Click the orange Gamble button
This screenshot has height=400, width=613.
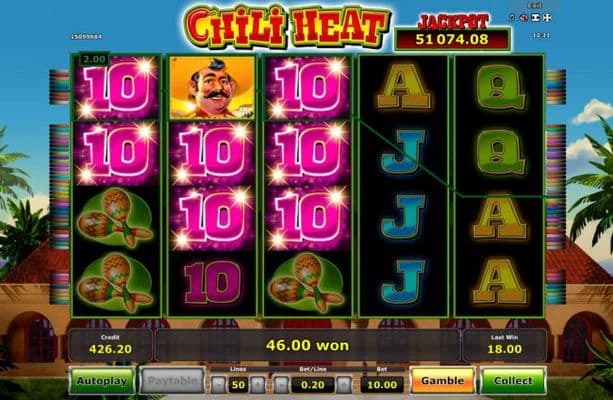point(443,381)
